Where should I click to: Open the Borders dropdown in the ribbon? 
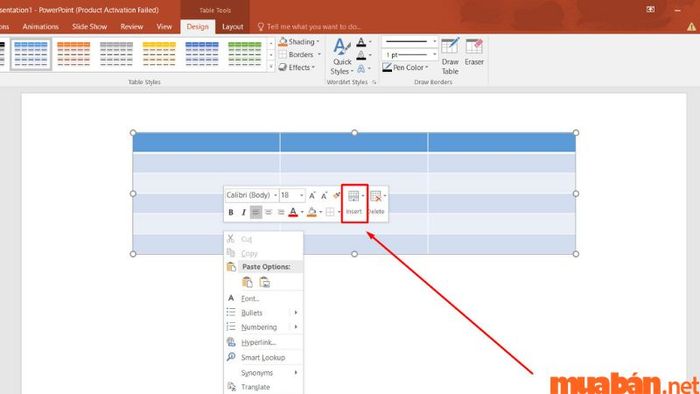click(300, 54)
